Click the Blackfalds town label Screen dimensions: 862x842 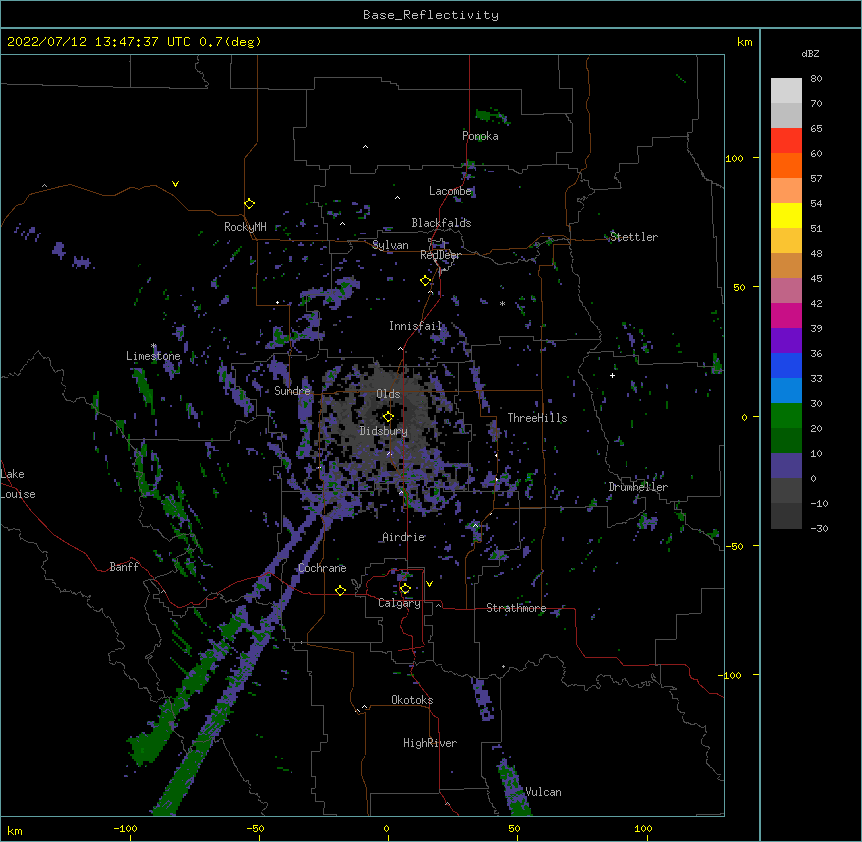click(x=441, y=223)
